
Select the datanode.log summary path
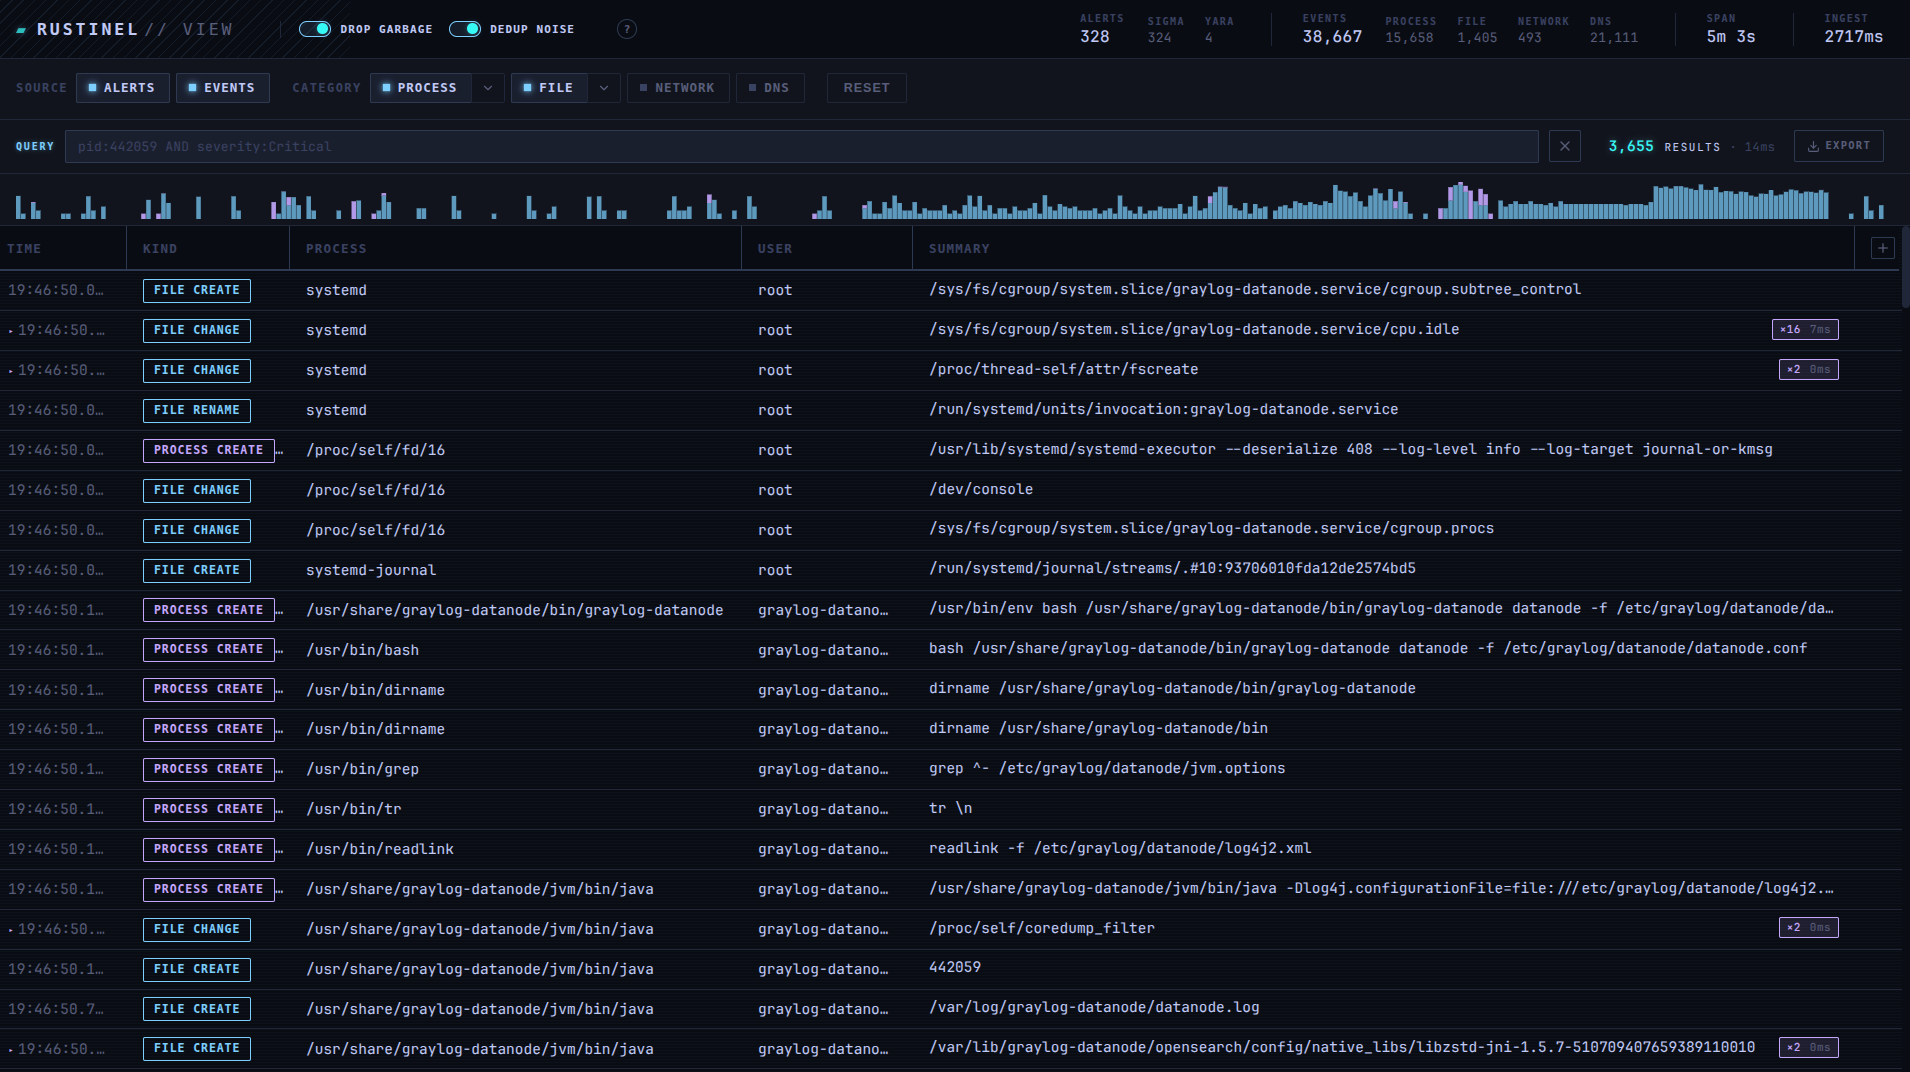1094,1008
